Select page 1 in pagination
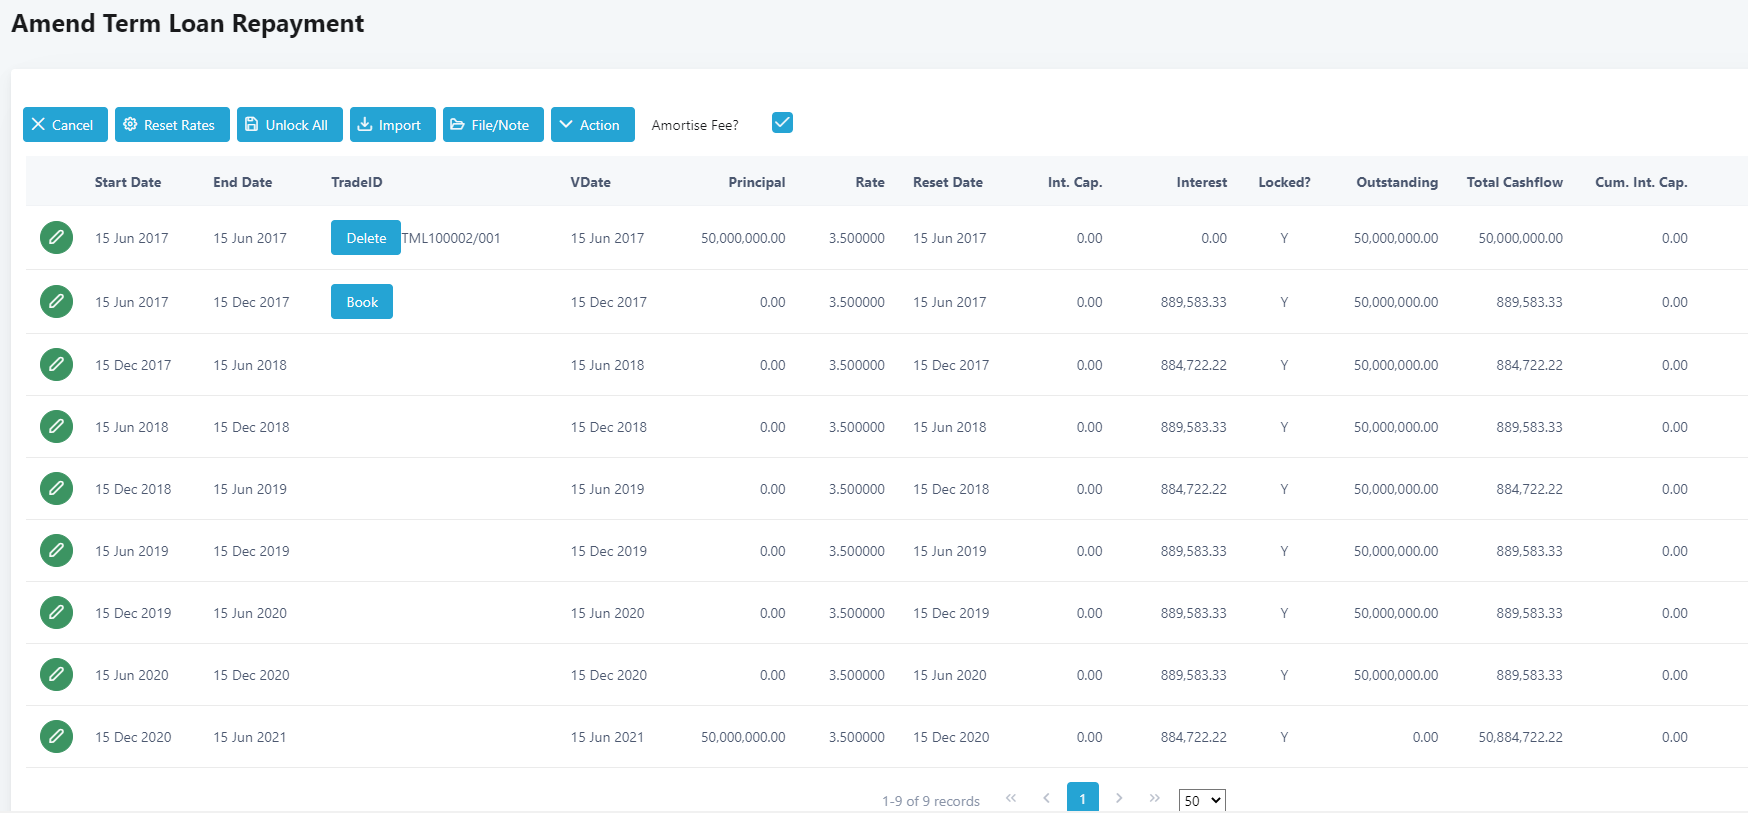The image size is (1748, 813). [x=1082, y=798]
